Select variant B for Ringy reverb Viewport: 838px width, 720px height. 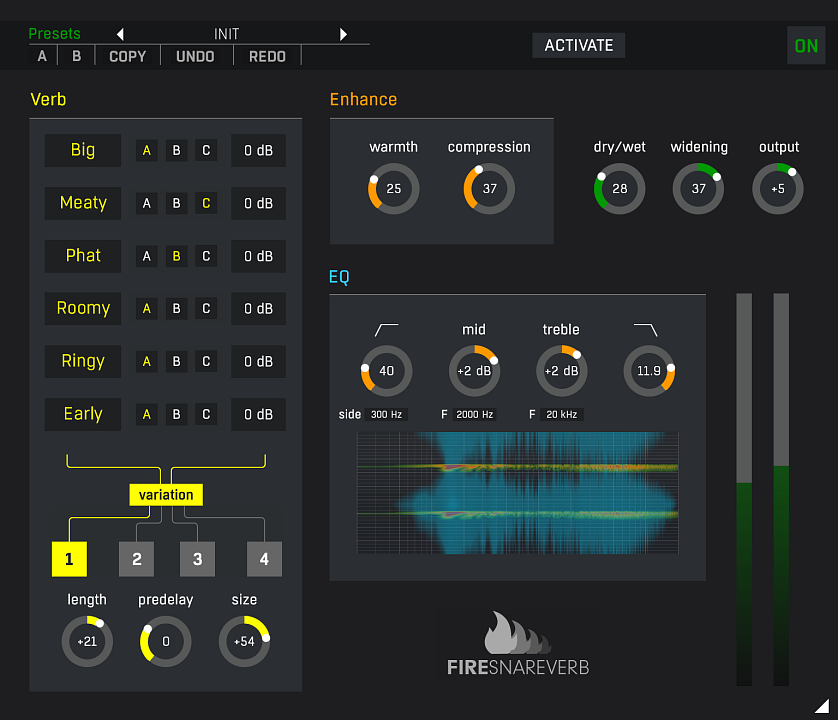[x=176, y=362]
